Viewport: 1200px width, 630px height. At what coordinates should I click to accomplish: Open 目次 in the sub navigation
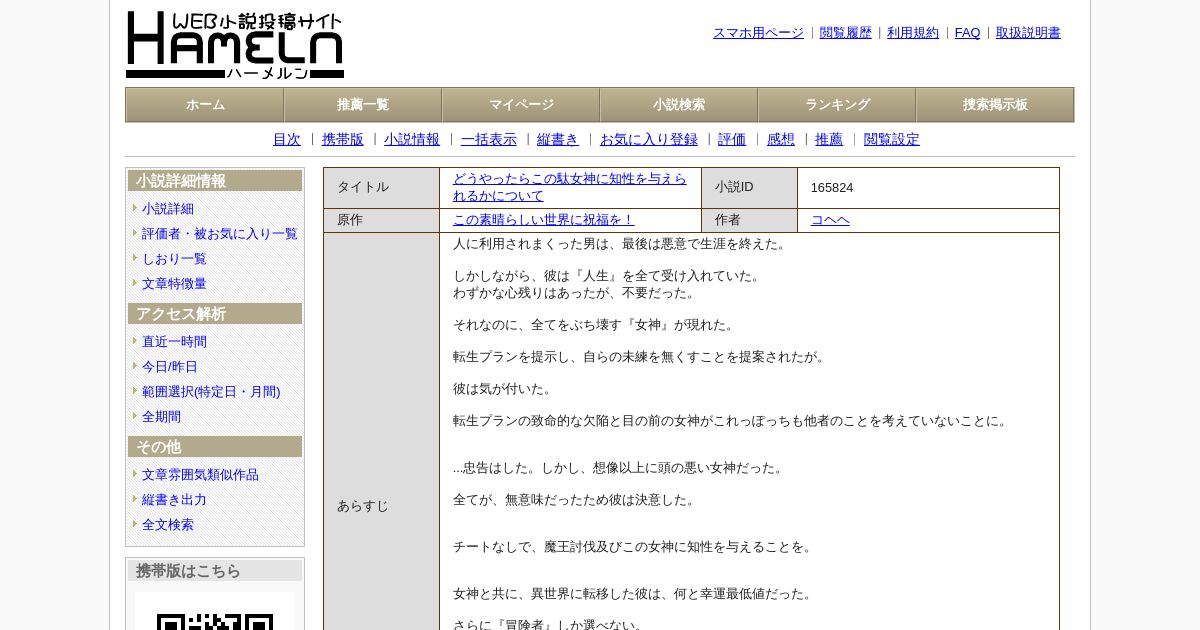coord(287,140)
